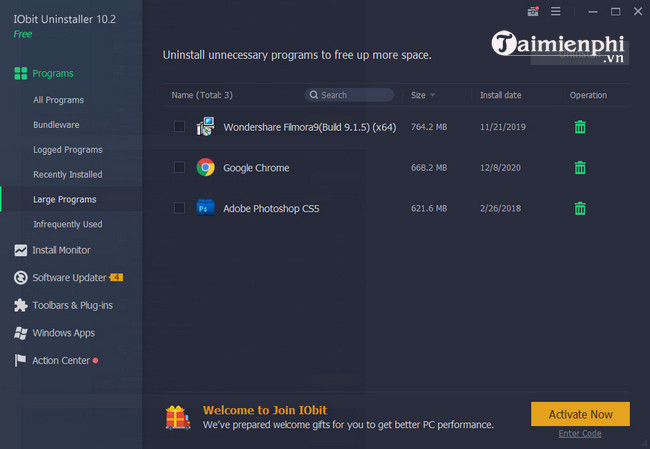This screenshot has height=449, width=650.
Task: Open Bundleware section
Action: (56, 125)
